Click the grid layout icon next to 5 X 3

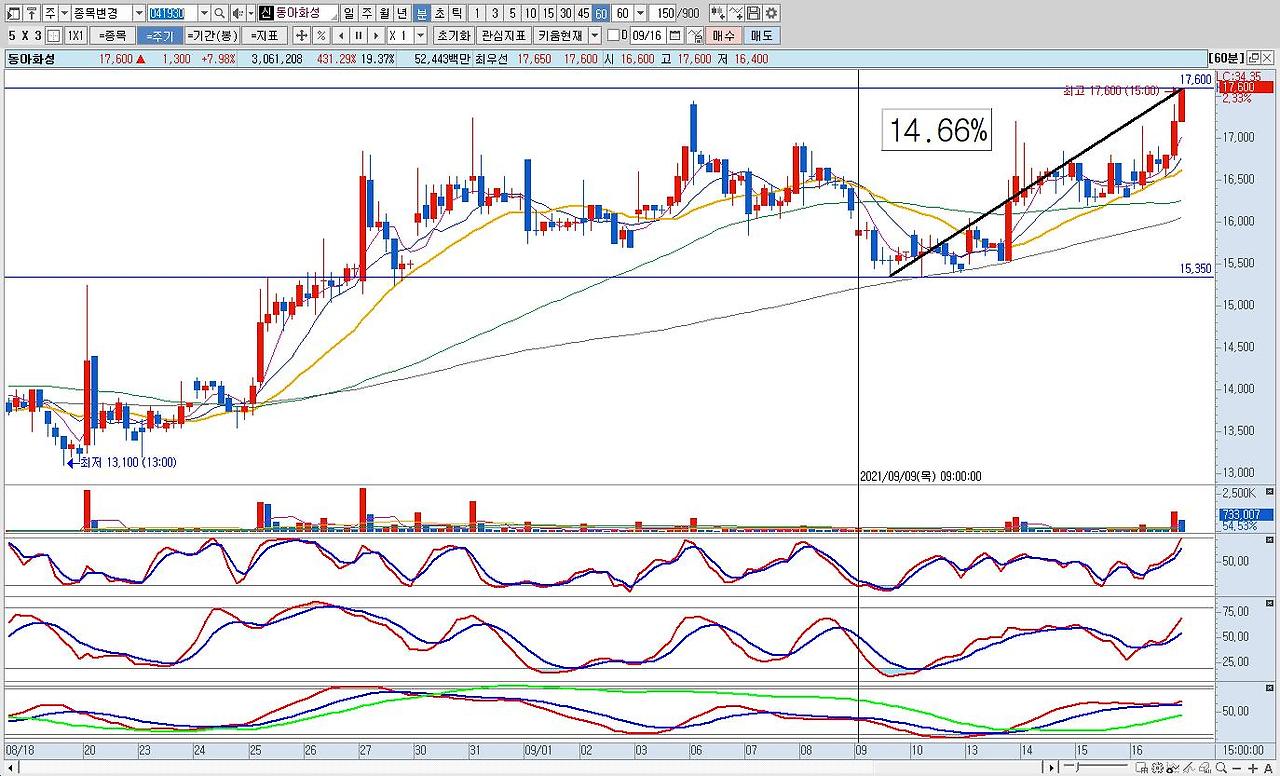point(53,35)
